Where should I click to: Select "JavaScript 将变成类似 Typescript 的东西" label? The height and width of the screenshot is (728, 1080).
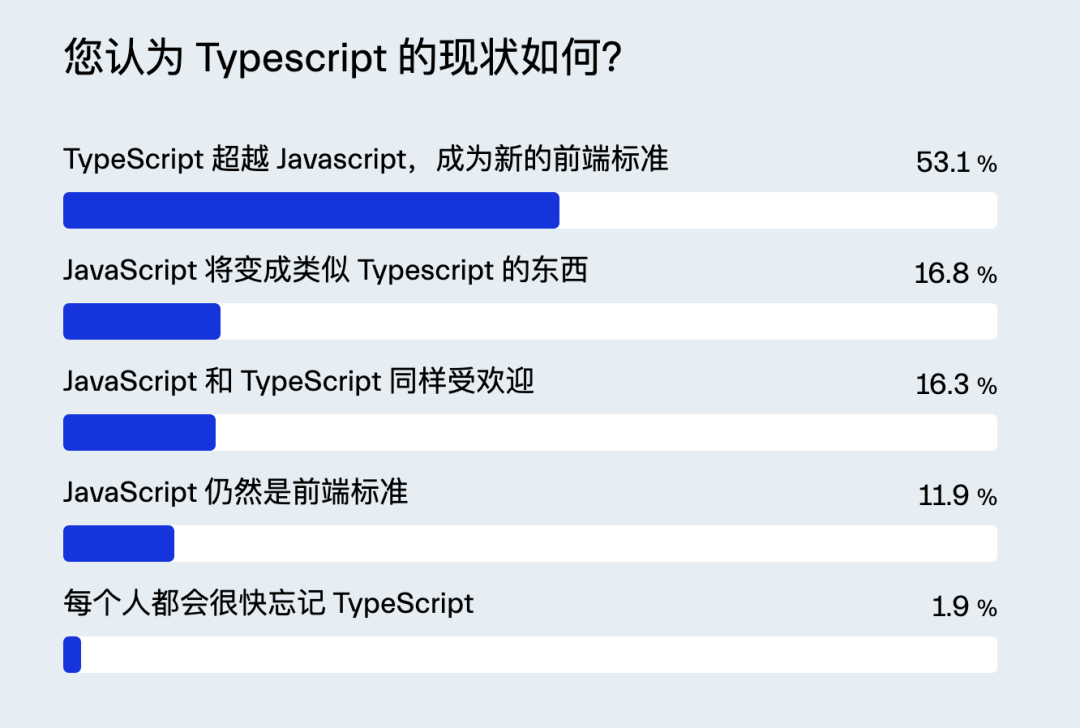click(x=326, y=270)
